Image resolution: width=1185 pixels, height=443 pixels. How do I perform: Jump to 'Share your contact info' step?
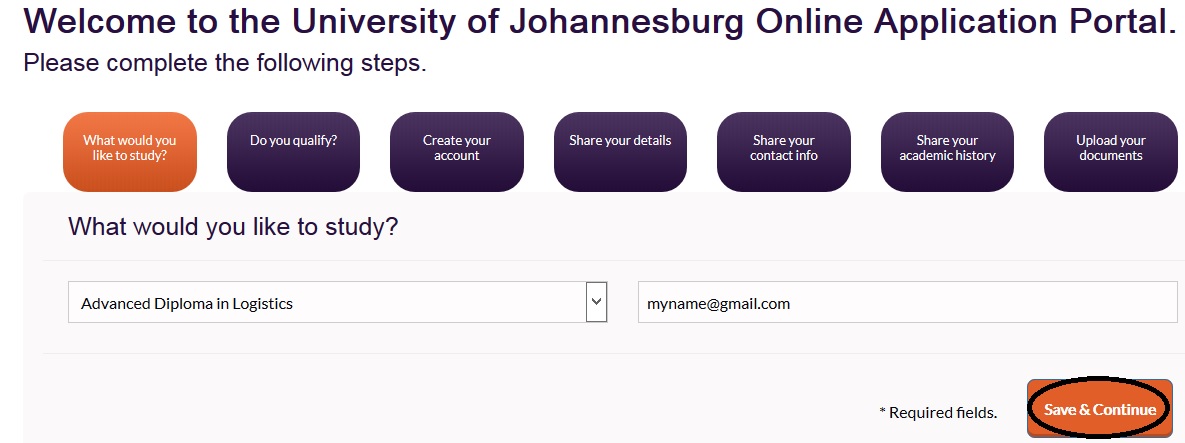pyautogui.click(x=784, y=151)
